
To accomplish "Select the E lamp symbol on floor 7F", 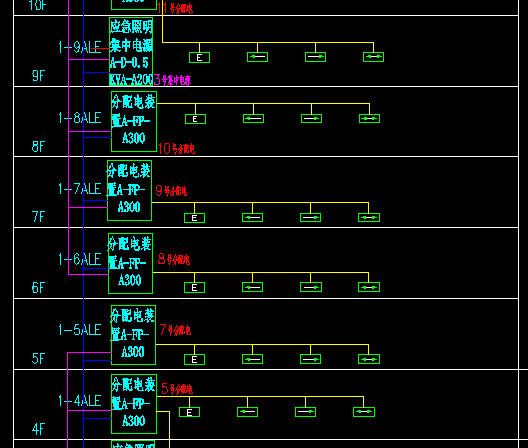I will (194, 218).
